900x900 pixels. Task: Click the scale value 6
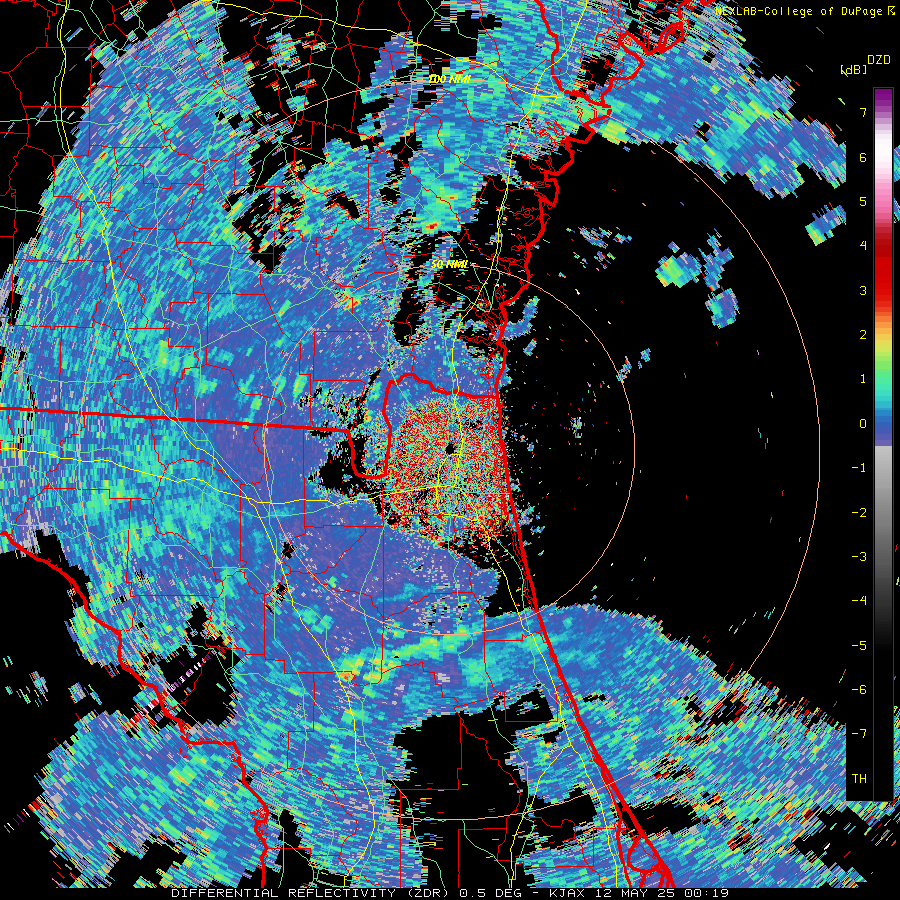point(863,157)
